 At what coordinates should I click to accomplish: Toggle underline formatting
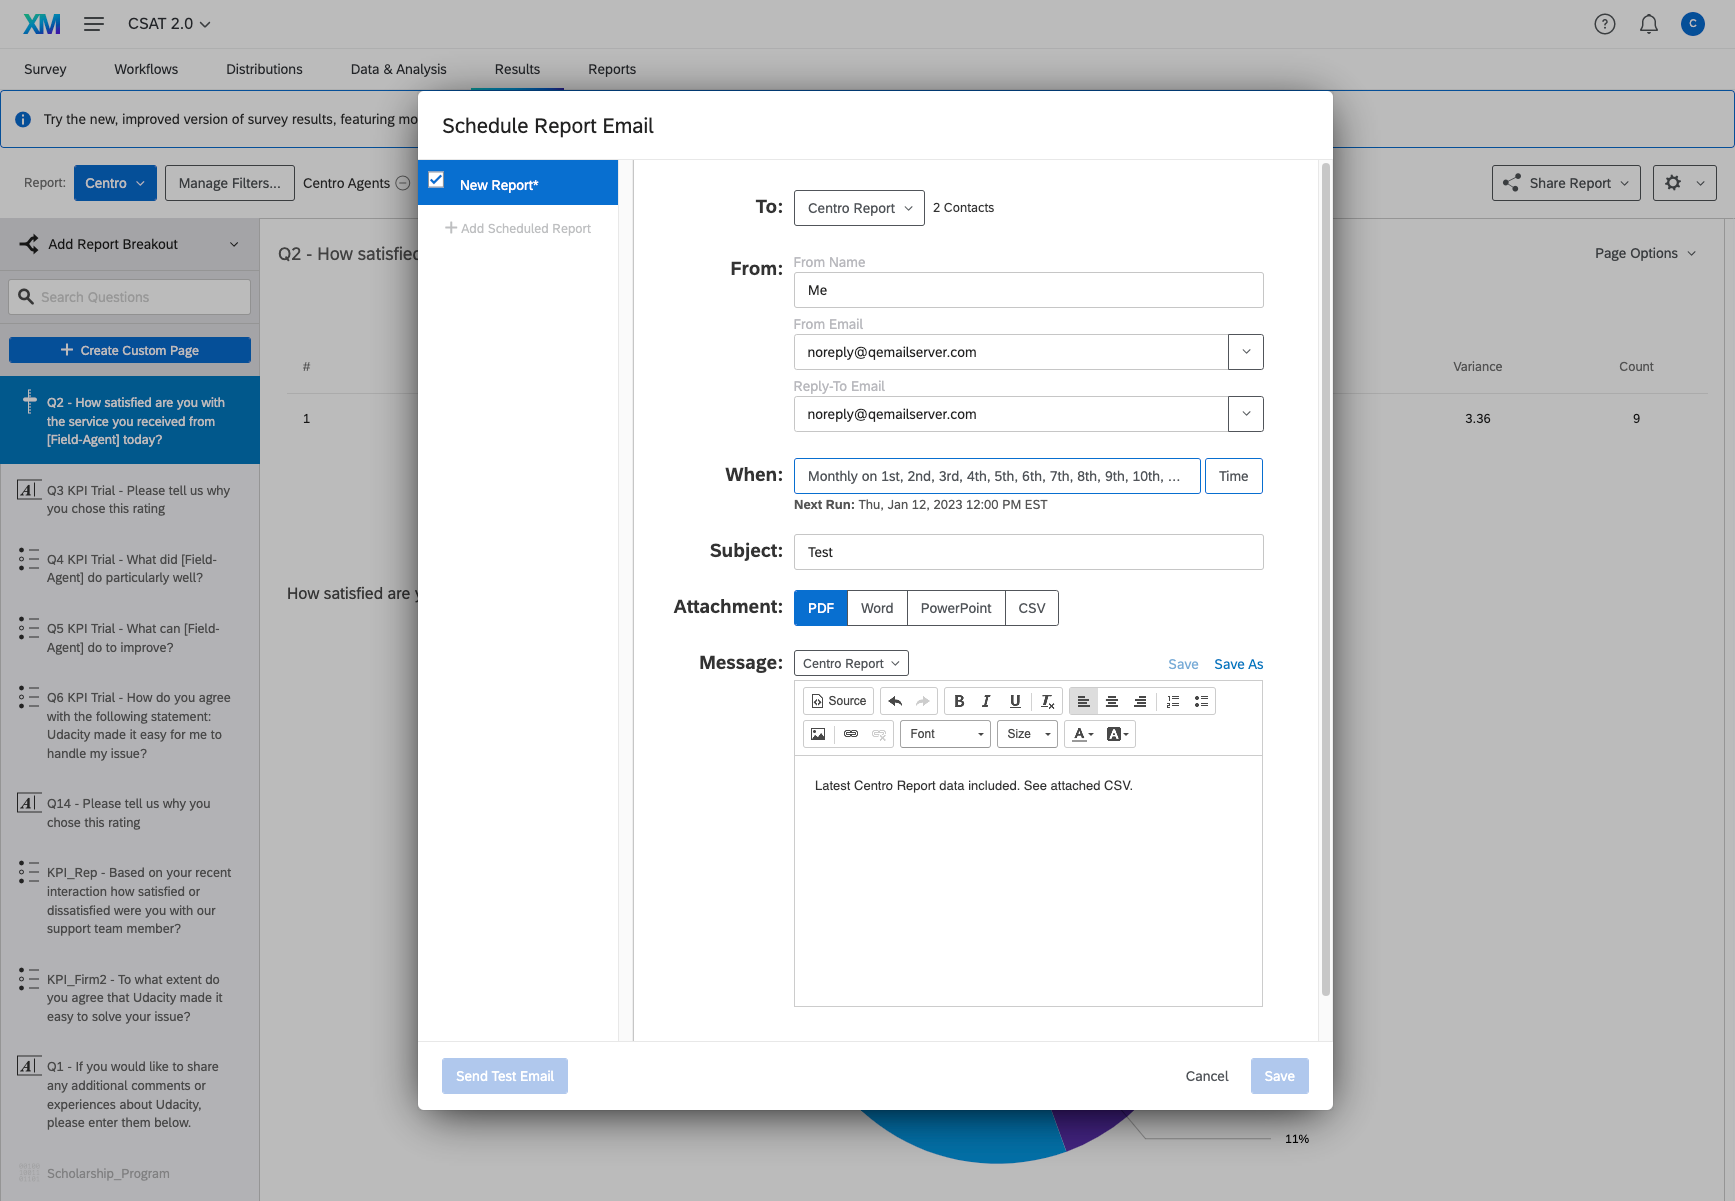[x=1015, y=701]
